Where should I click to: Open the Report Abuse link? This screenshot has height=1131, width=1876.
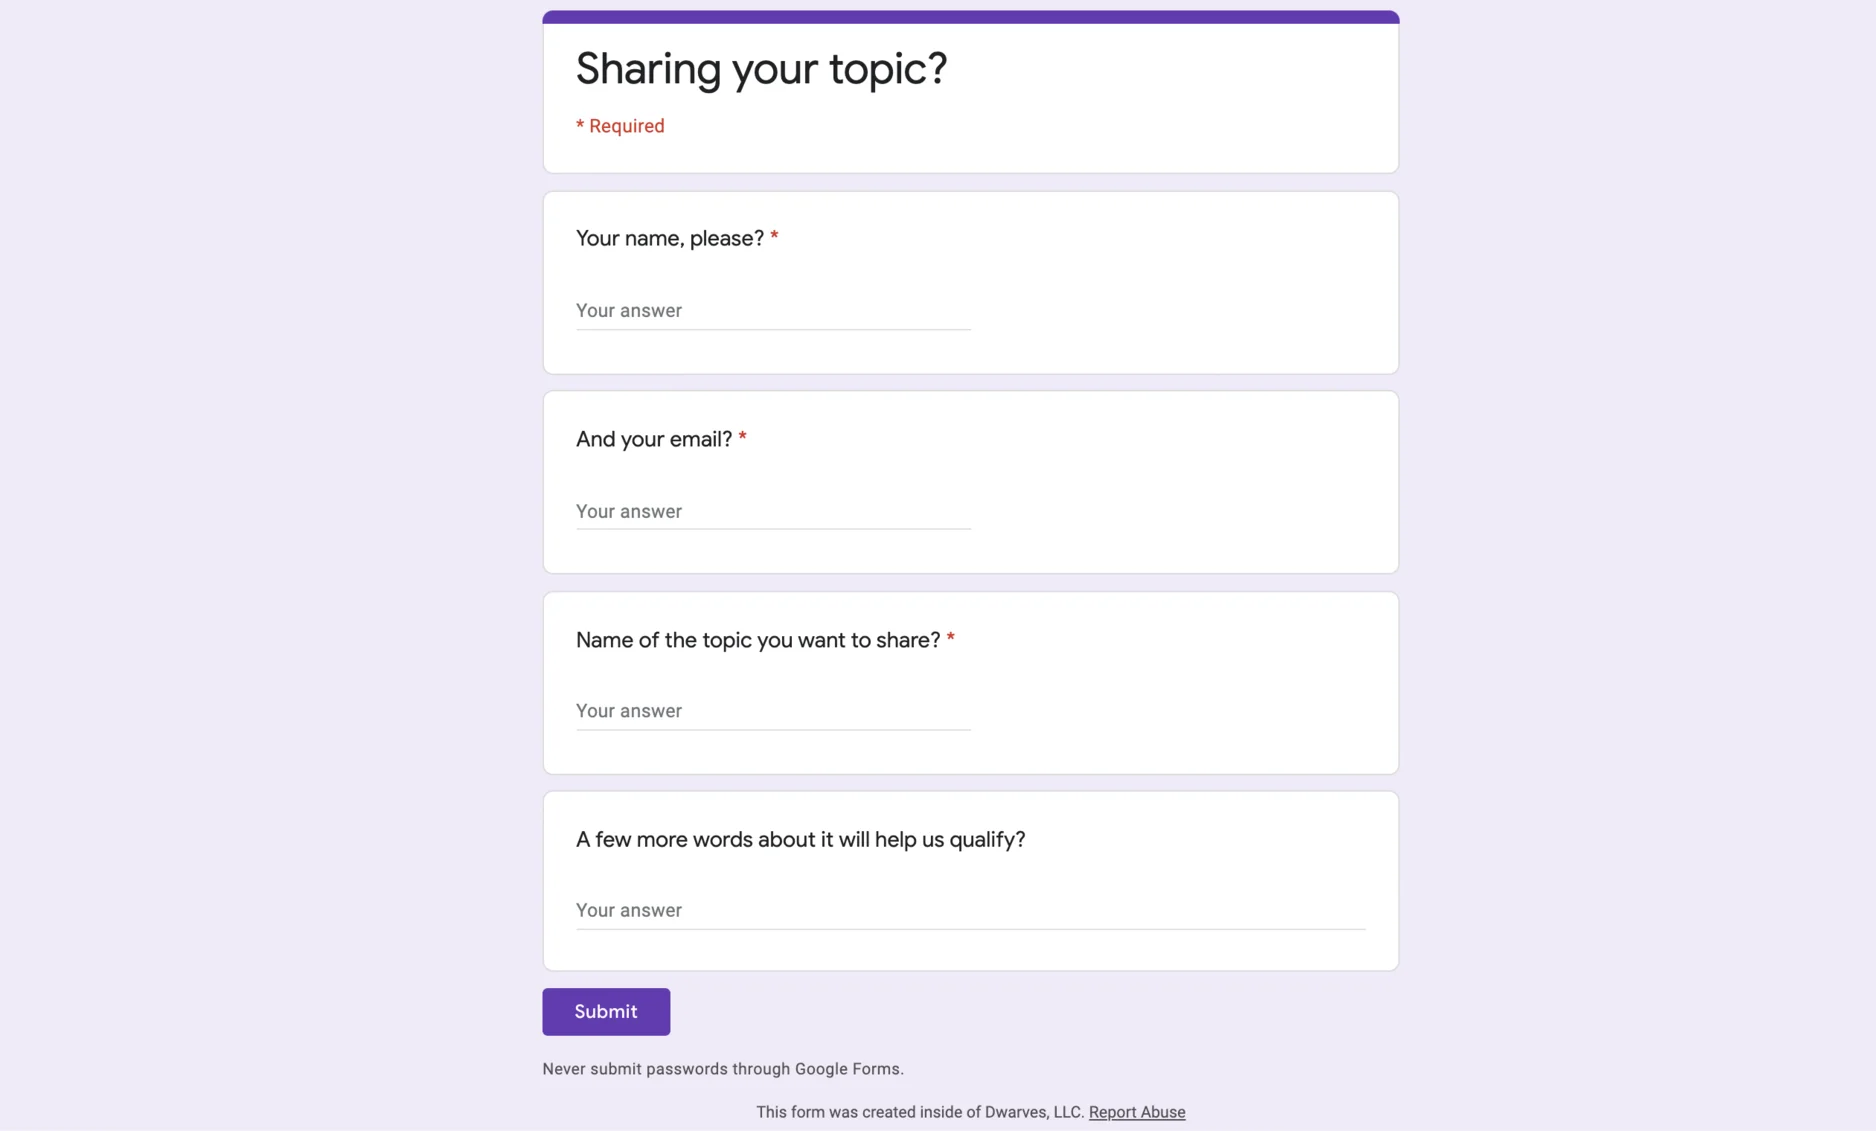click(x=1136, y=1112)
